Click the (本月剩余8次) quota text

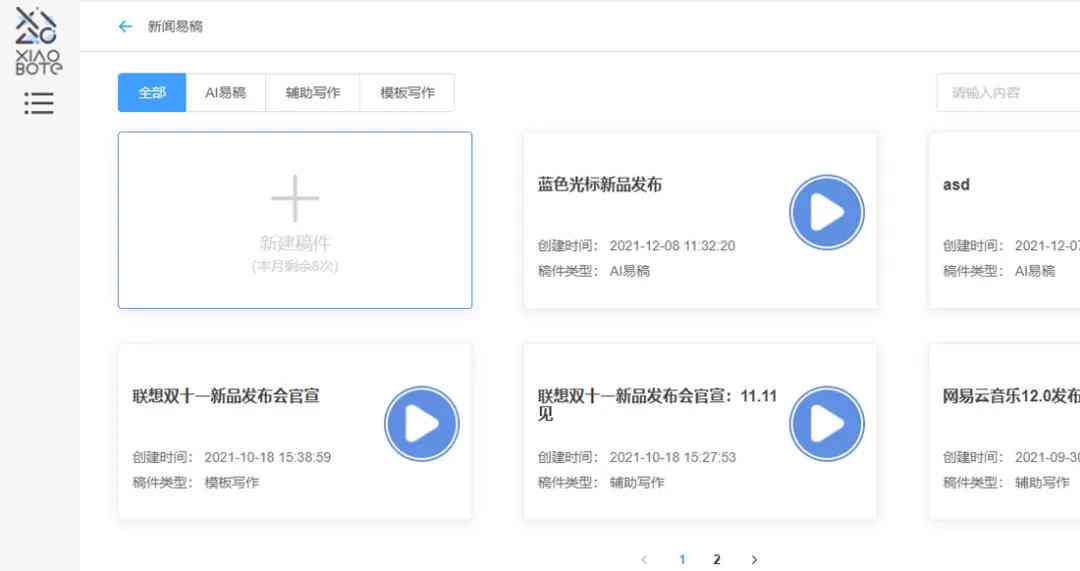tap(295, 266)
